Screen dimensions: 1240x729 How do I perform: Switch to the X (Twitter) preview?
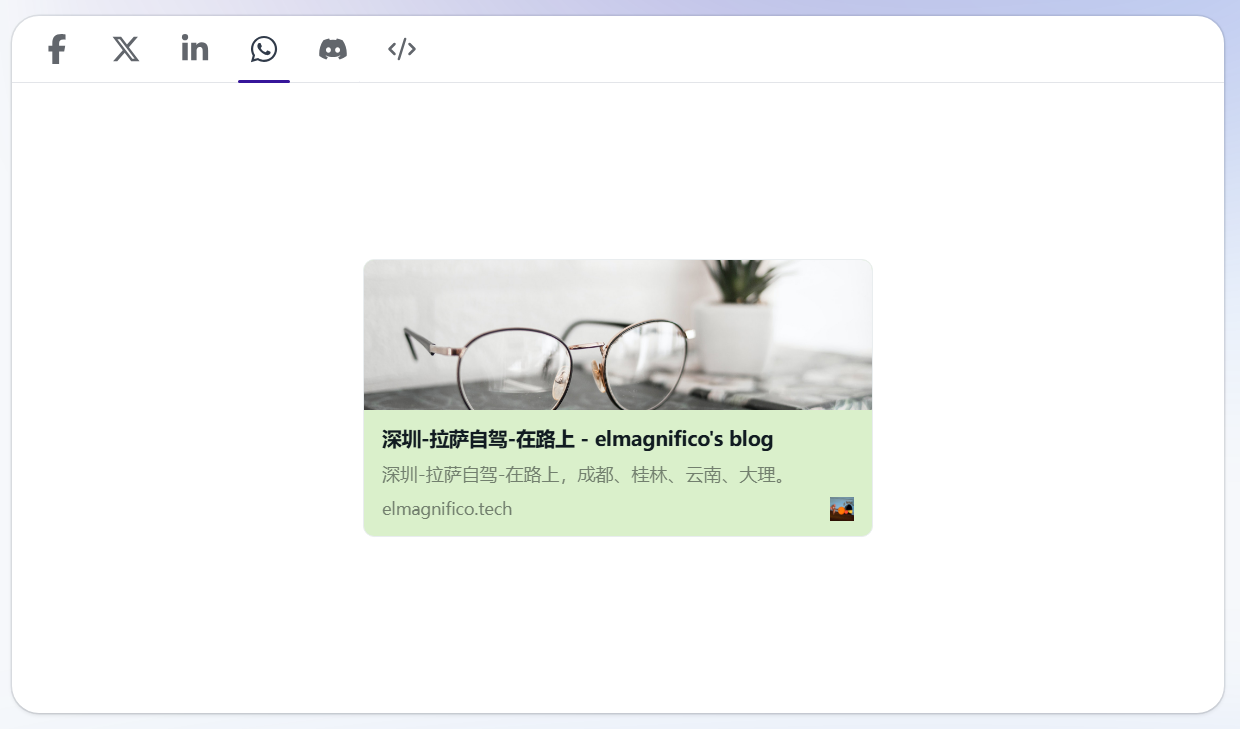pyautogui.click(x=126, y=49)
